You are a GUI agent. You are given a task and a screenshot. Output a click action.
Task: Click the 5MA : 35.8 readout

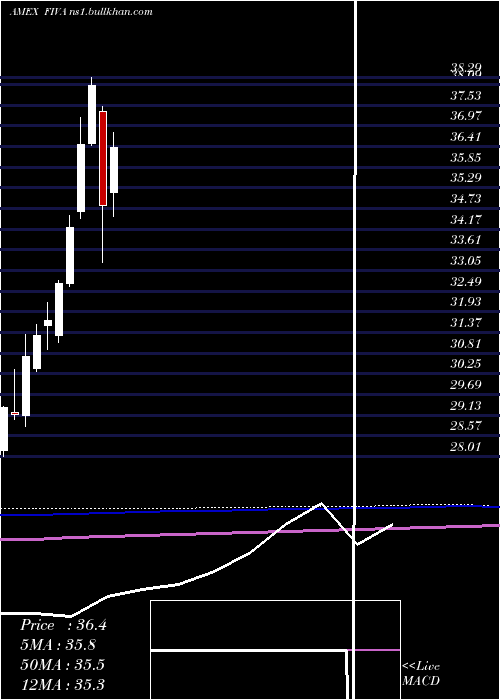pos(58,645)
